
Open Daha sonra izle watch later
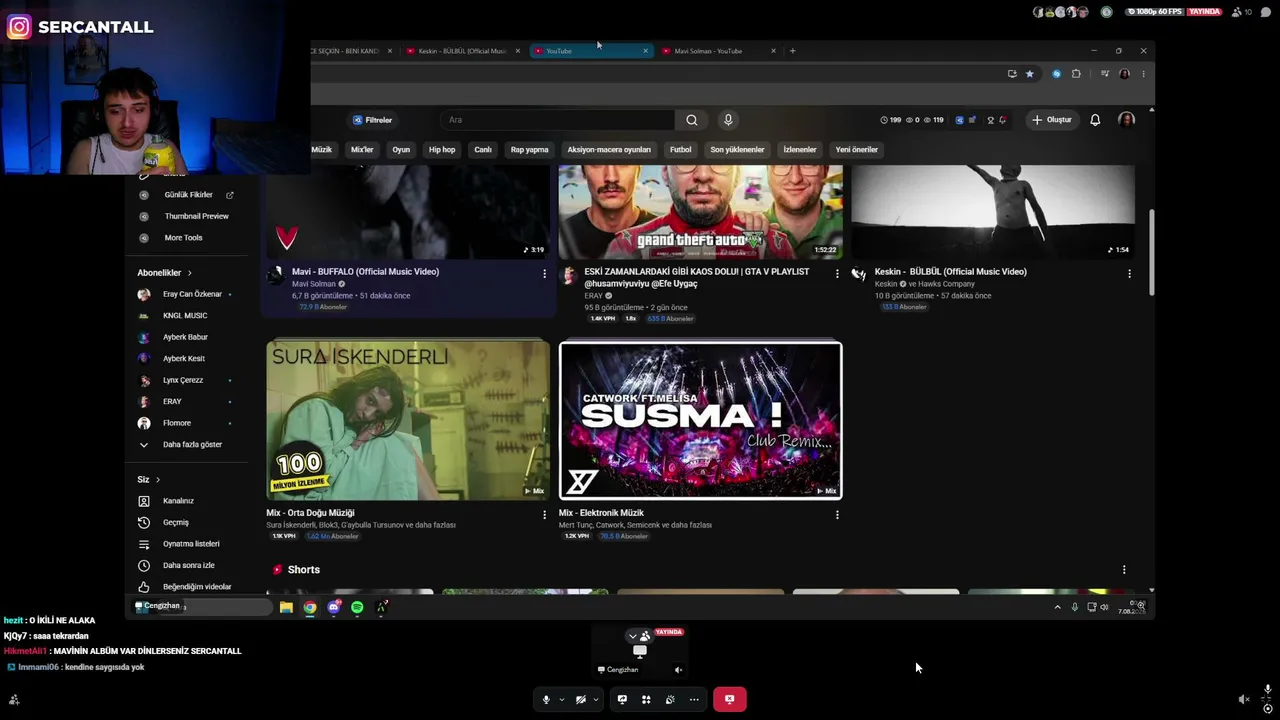tap(188, 565)
